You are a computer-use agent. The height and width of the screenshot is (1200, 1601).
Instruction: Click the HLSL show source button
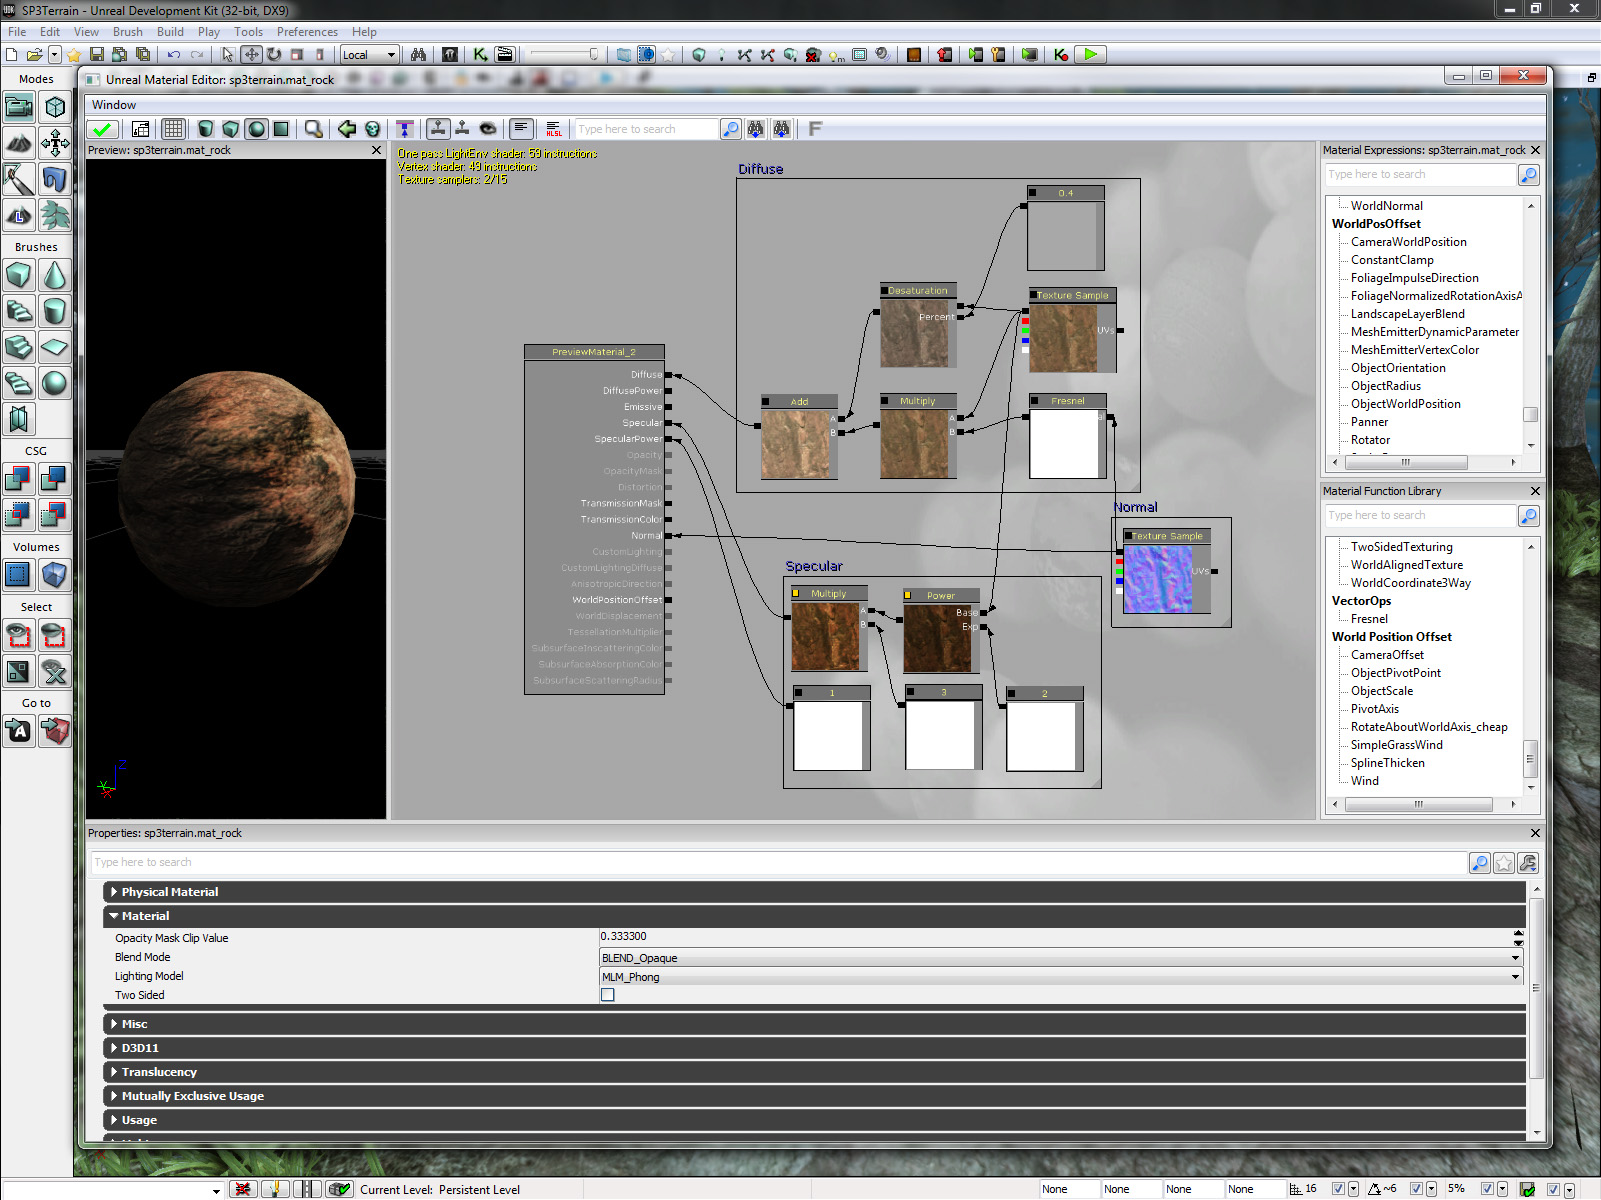pos(553,129)
